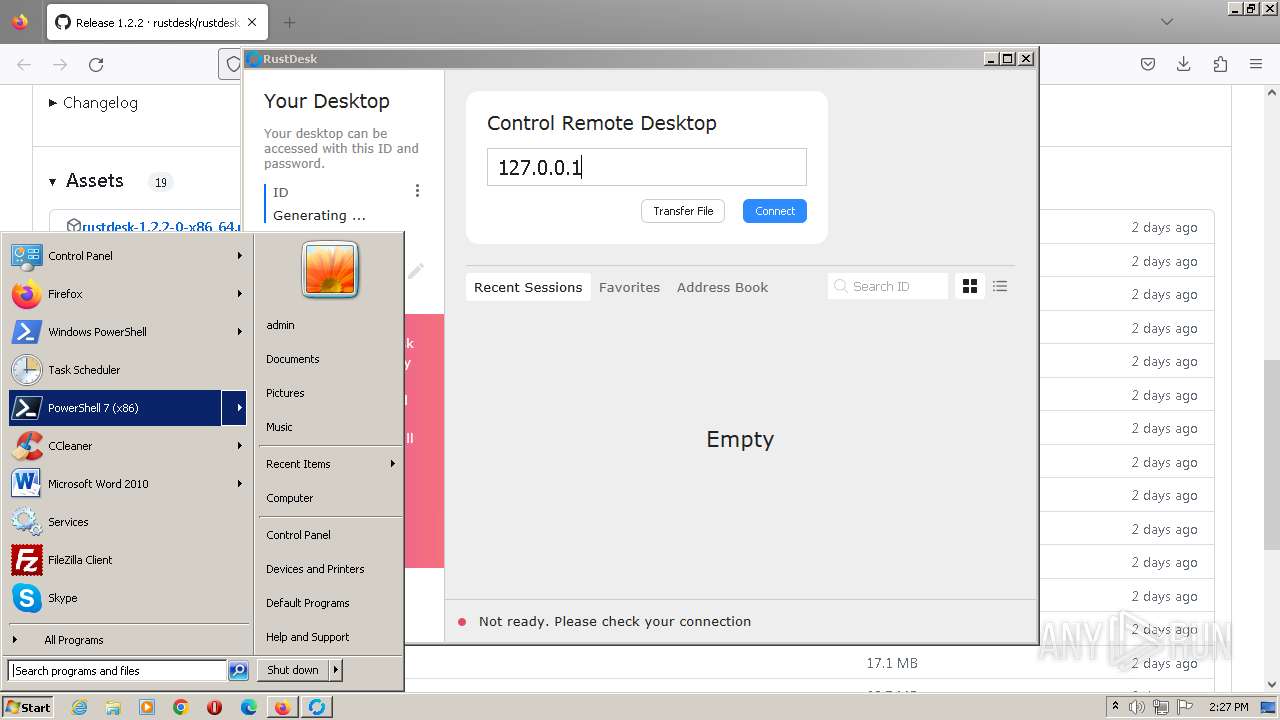Show hidden system tray icons
Image resolution: width=1280 pixels, height=720 pixels.
coord(1115,706)
